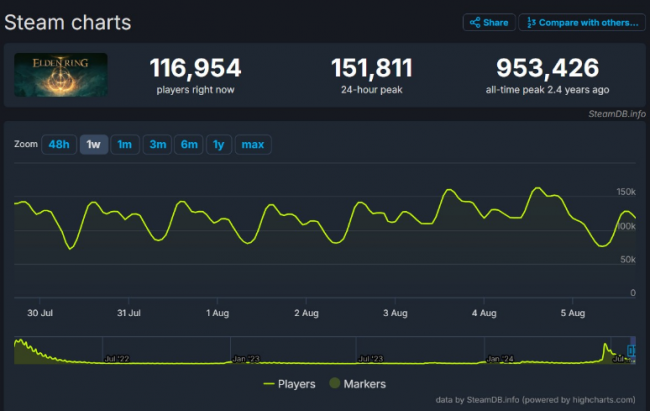Select 1y zoom range
The image size is (650, 411).
coord(218,145)
